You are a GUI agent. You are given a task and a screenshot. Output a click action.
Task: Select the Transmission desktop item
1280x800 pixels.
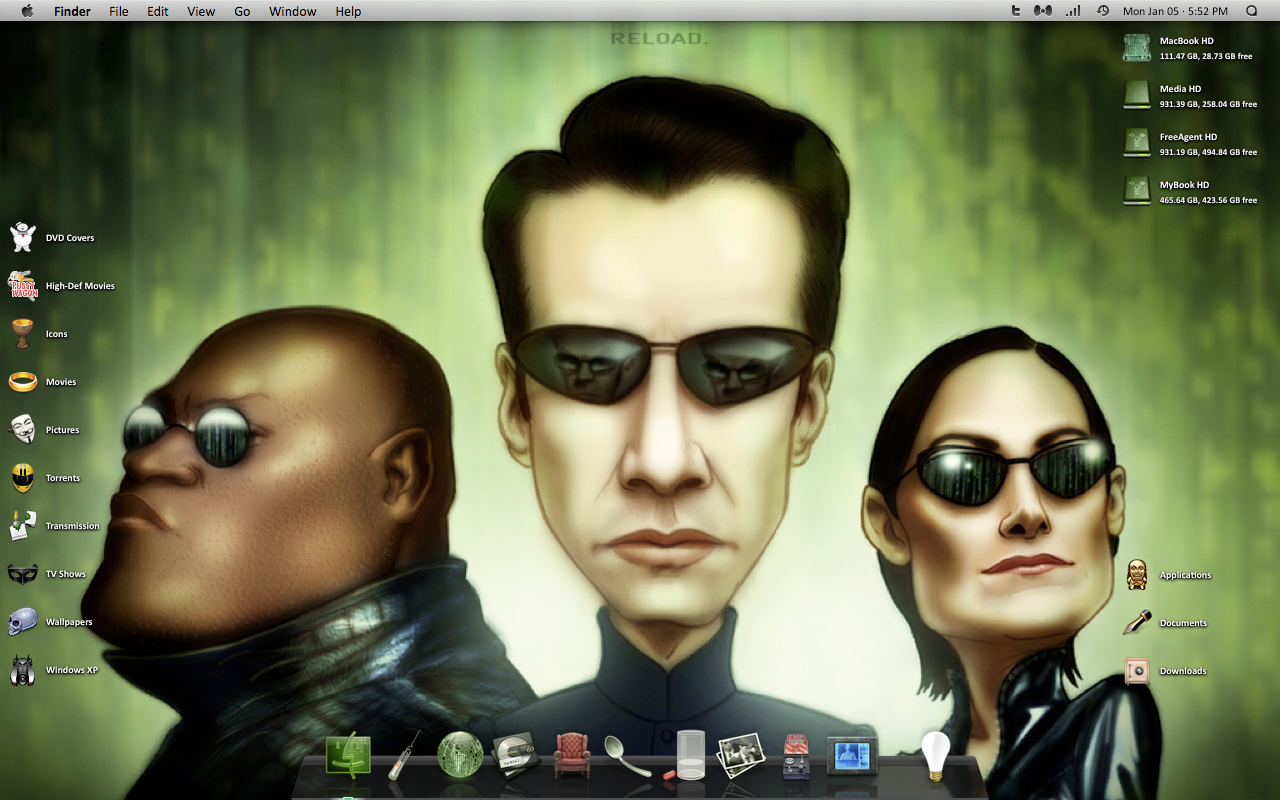[23, 526]
